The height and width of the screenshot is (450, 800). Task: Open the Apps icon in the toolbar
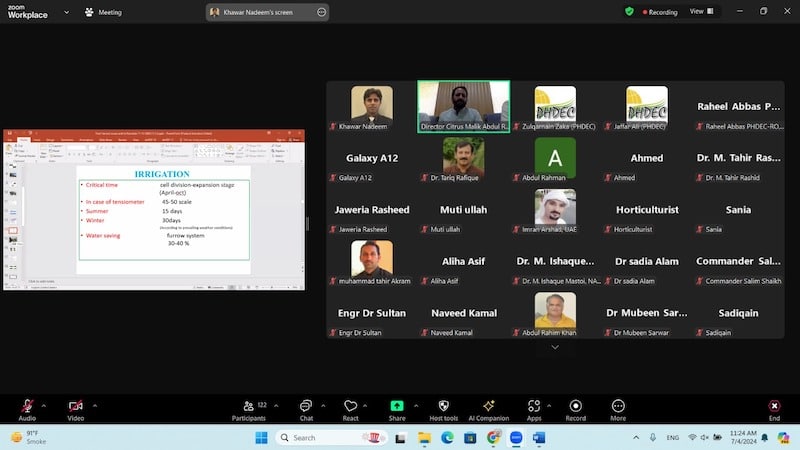click(x=534, y=409)
